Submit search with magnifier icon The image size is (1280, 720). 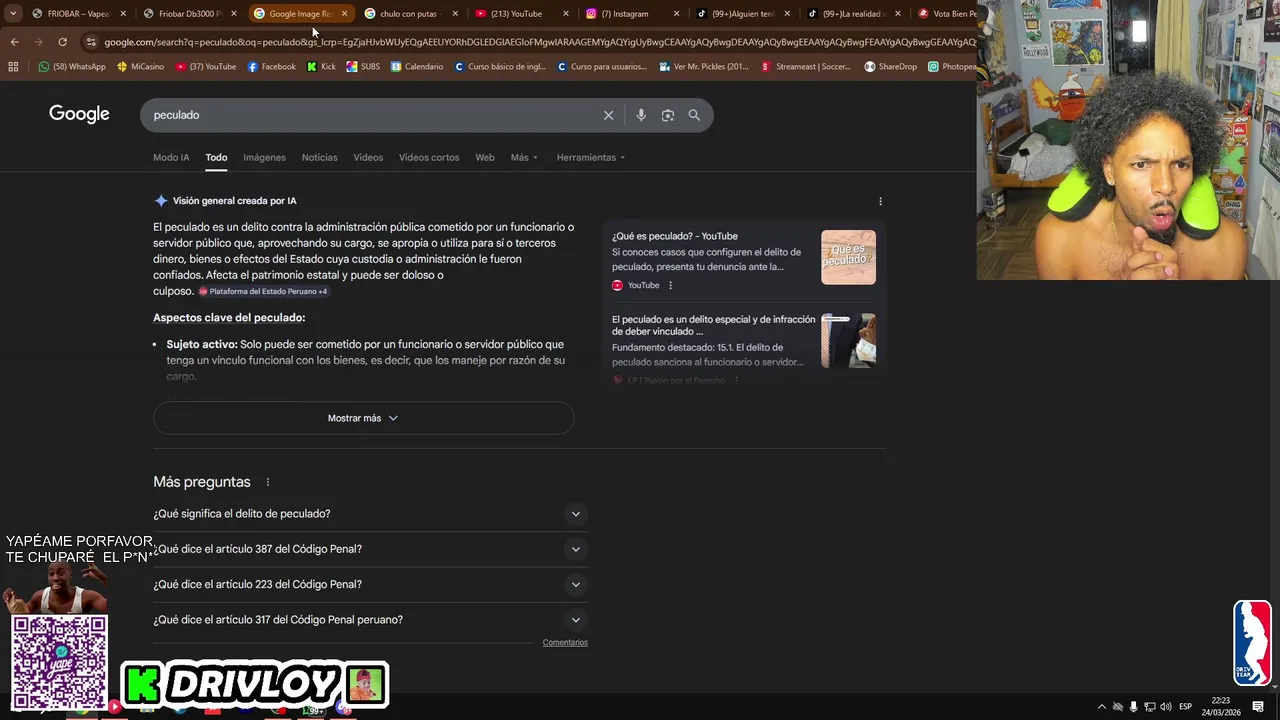point(694,115)
